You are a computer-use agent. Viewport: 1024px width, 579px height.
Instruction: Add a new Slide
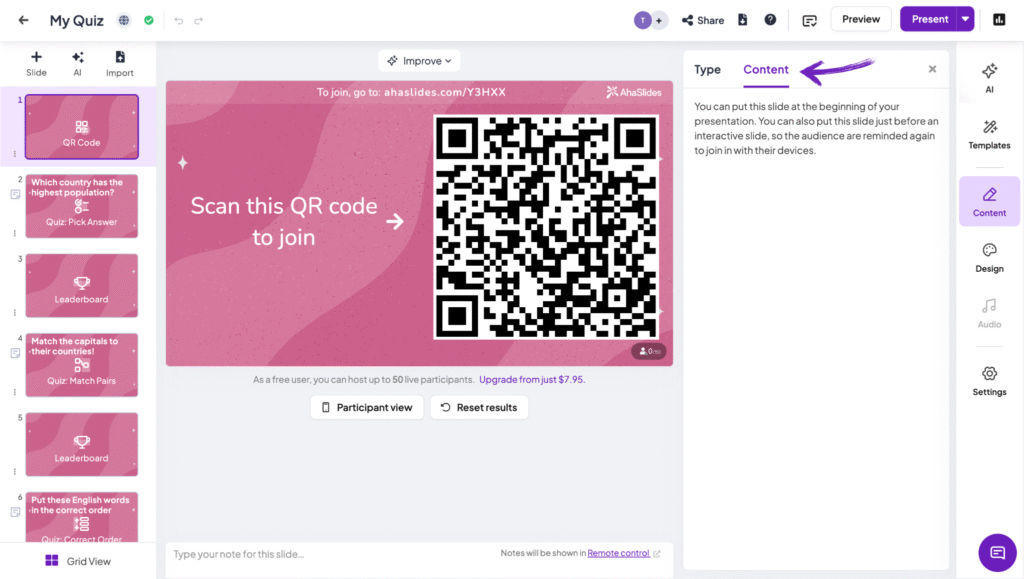(37, 64)
